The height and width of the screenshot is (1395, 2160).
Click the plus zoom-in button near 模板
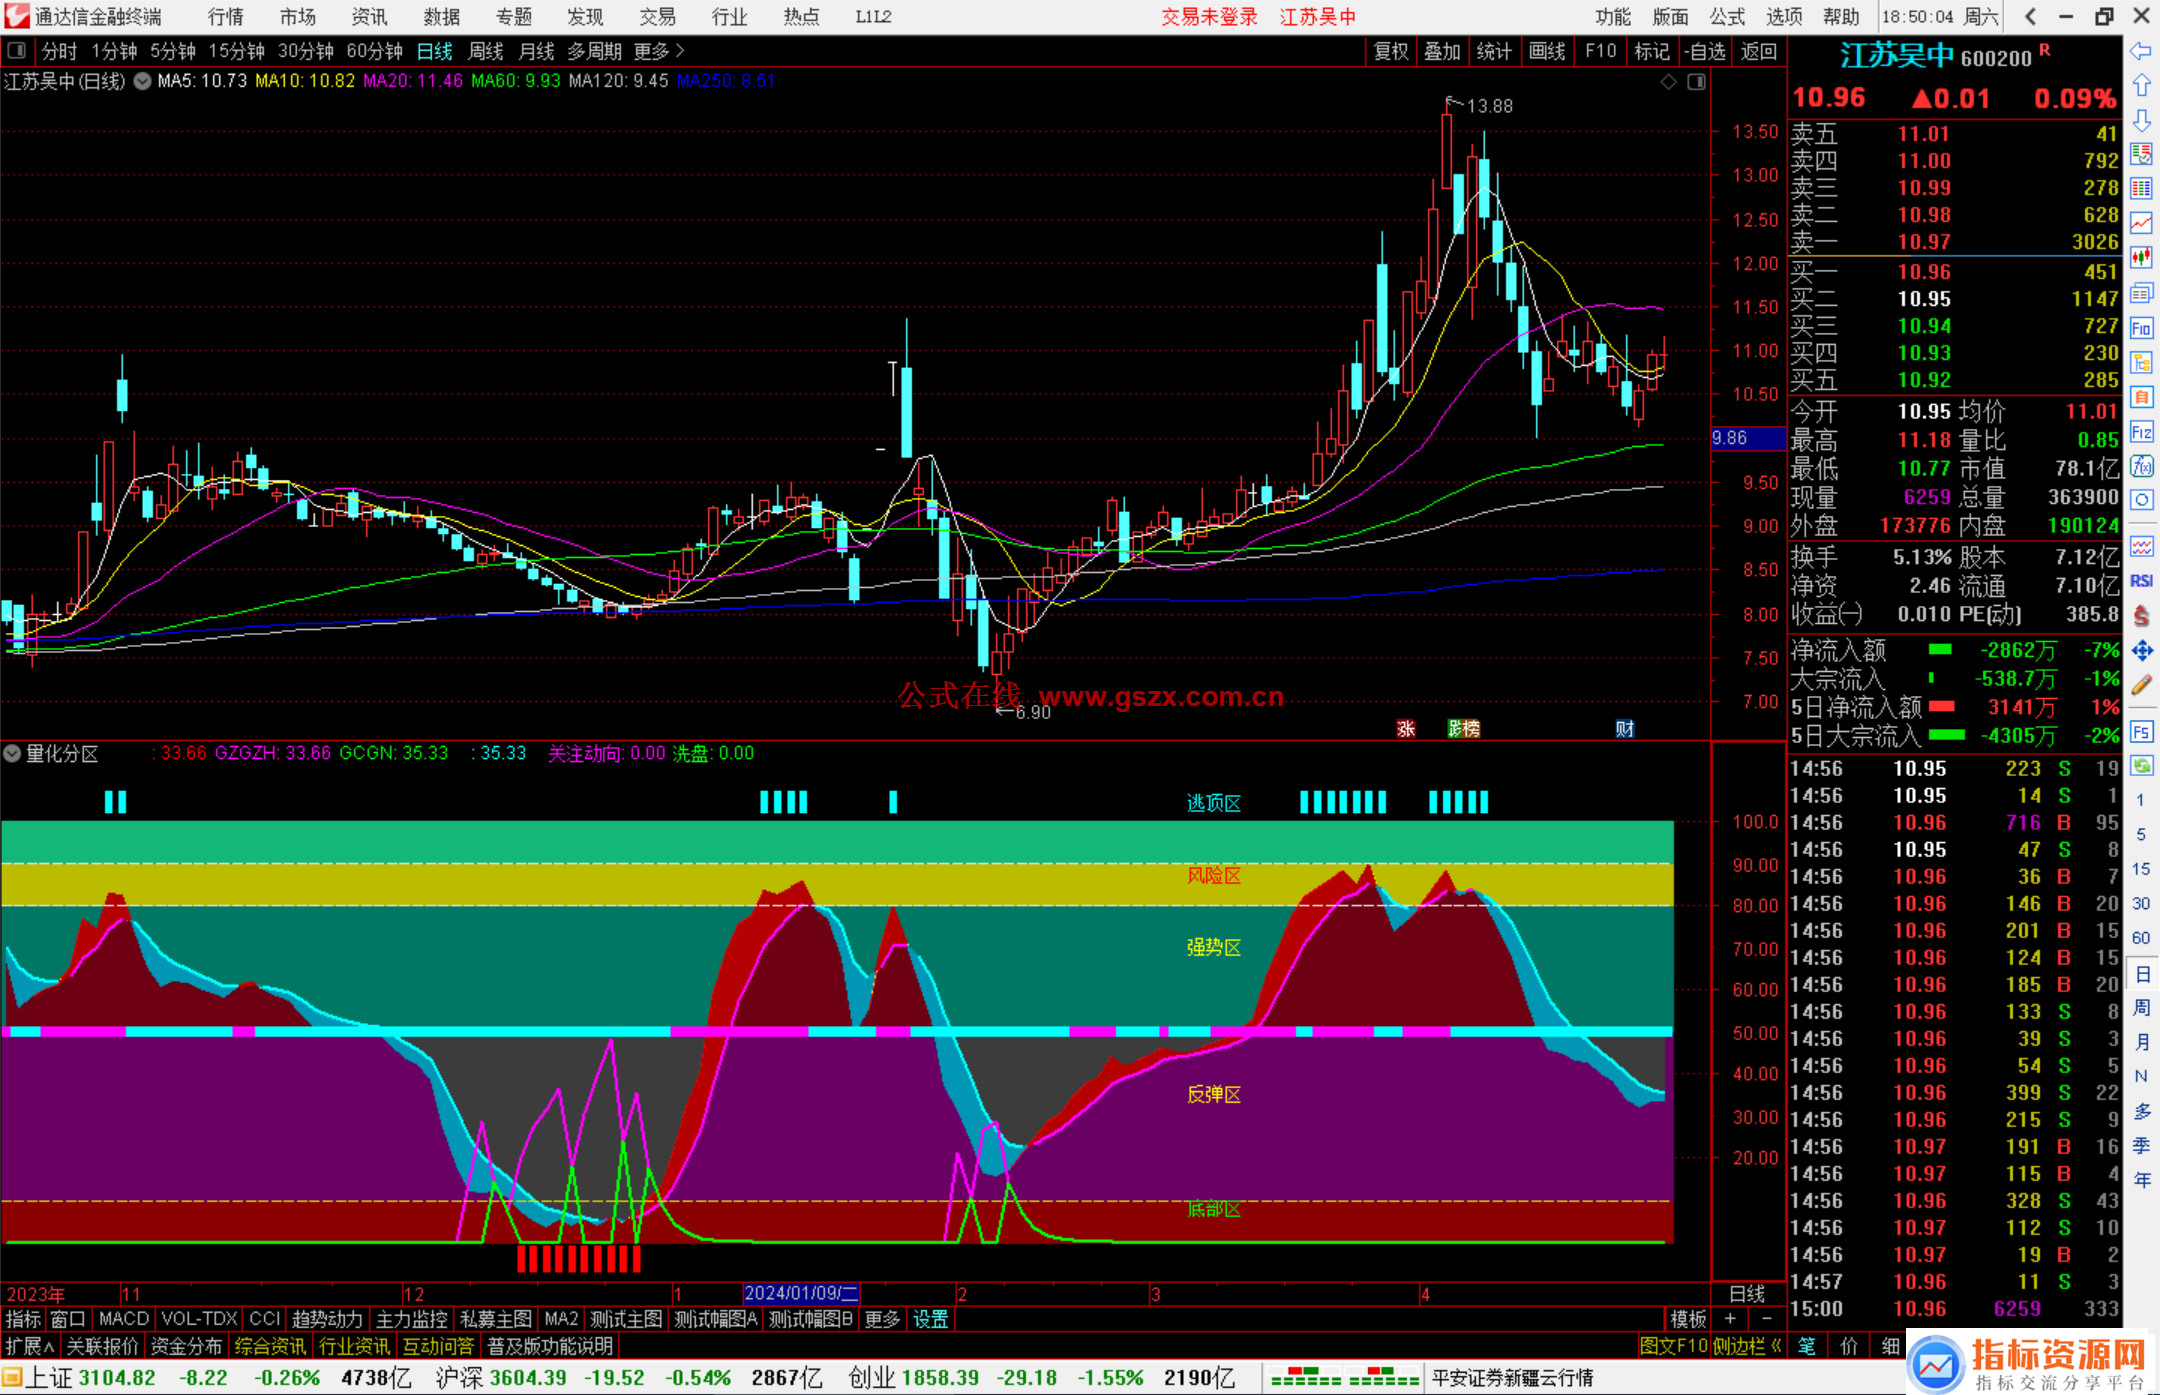tap(1730, 1319)
